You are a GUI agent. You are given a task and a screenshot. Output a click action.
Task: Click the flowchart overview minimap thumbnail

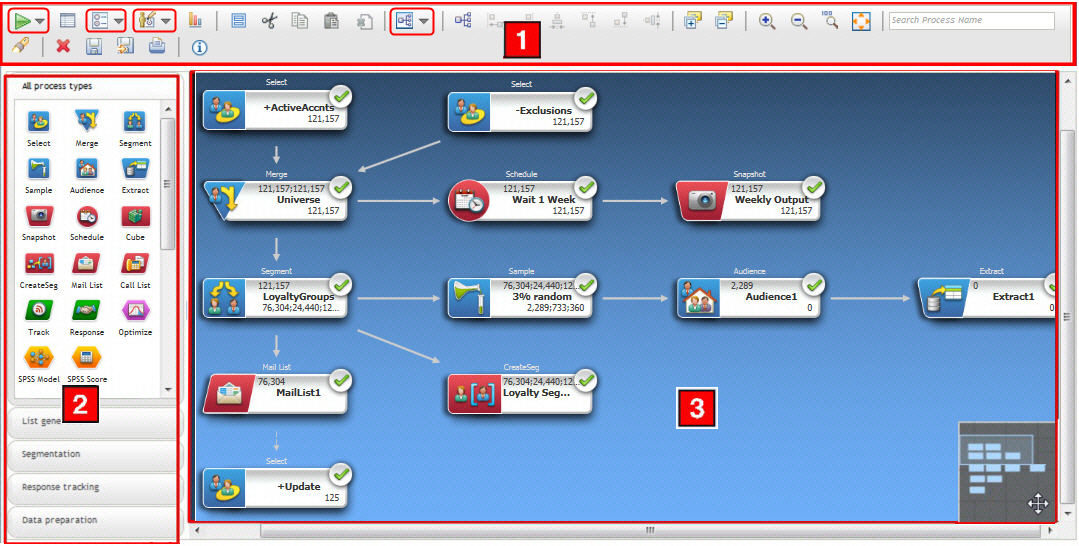[1007, 472]
